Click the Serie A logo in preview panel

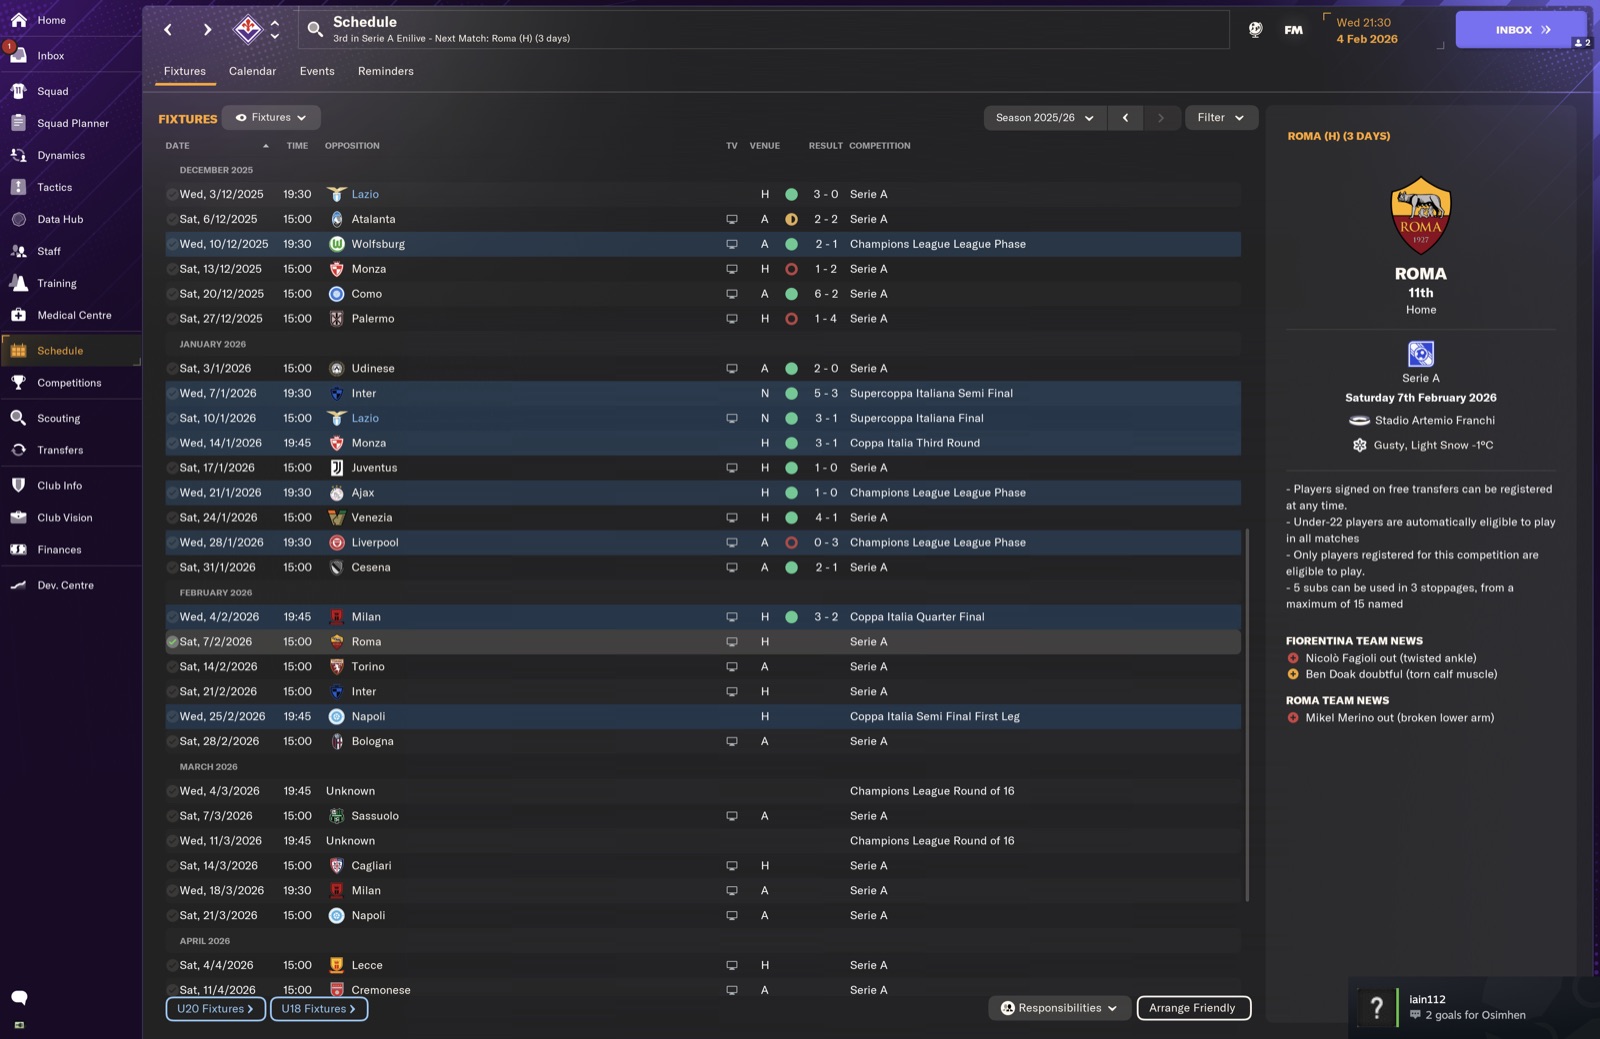(1420, 354)
